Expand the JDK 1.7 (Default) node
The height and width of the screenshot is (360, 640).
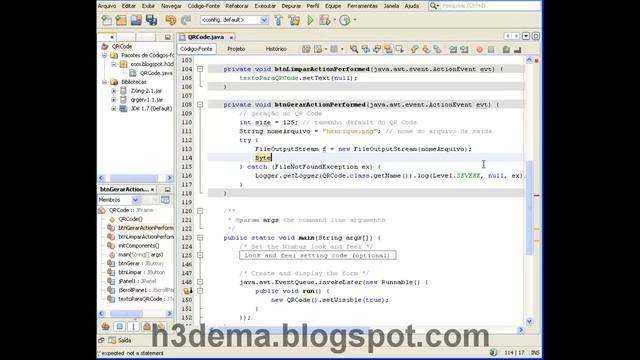point(114,109)
